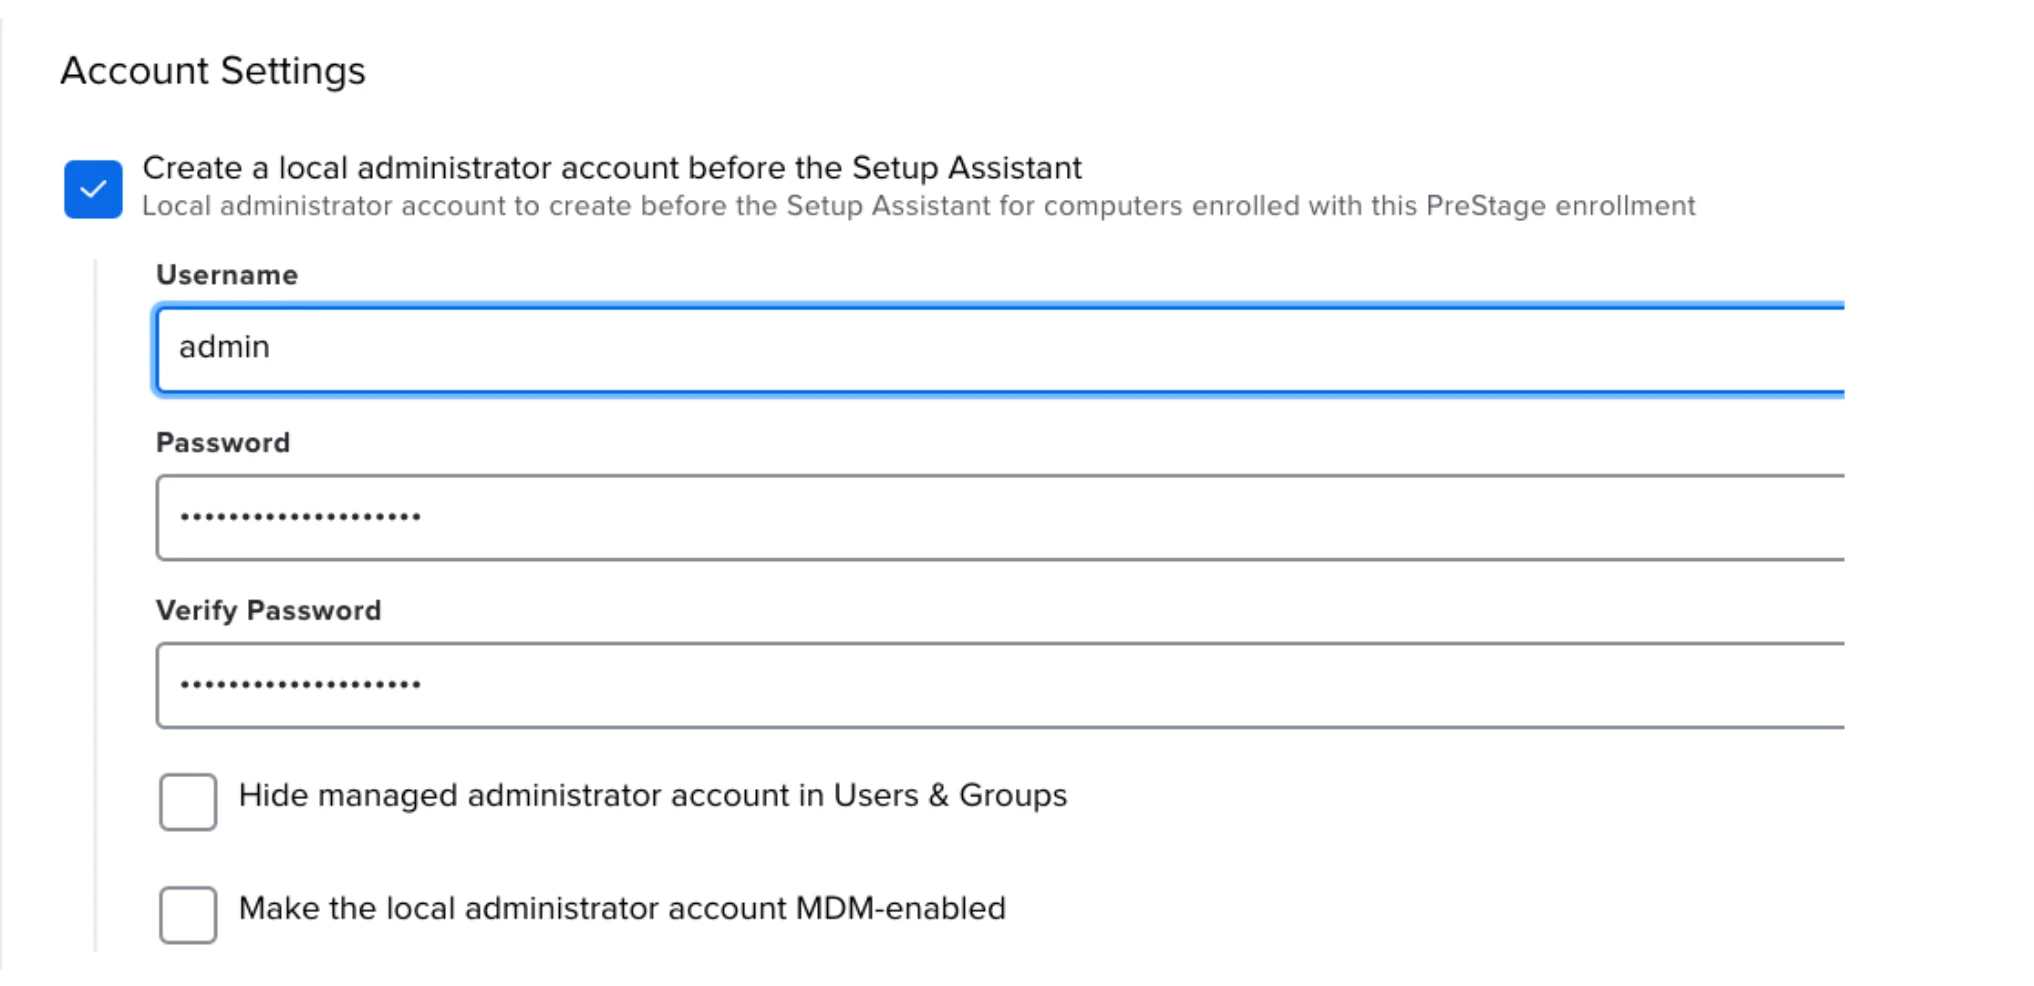The width and height of the screenshot is (2034, 986).
Task: Click into the Username input field
Action: point(1000,349)
